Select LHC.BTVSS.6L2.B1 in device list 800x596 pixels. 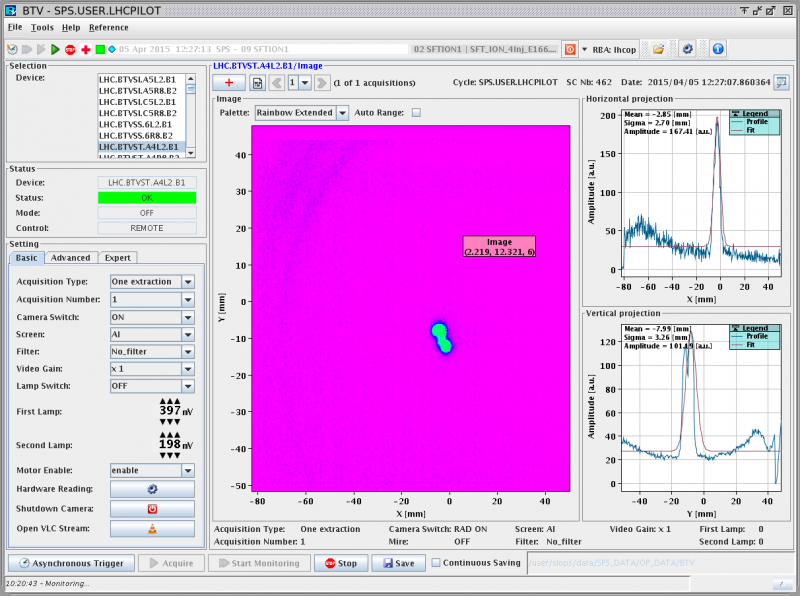pos(137,123)
